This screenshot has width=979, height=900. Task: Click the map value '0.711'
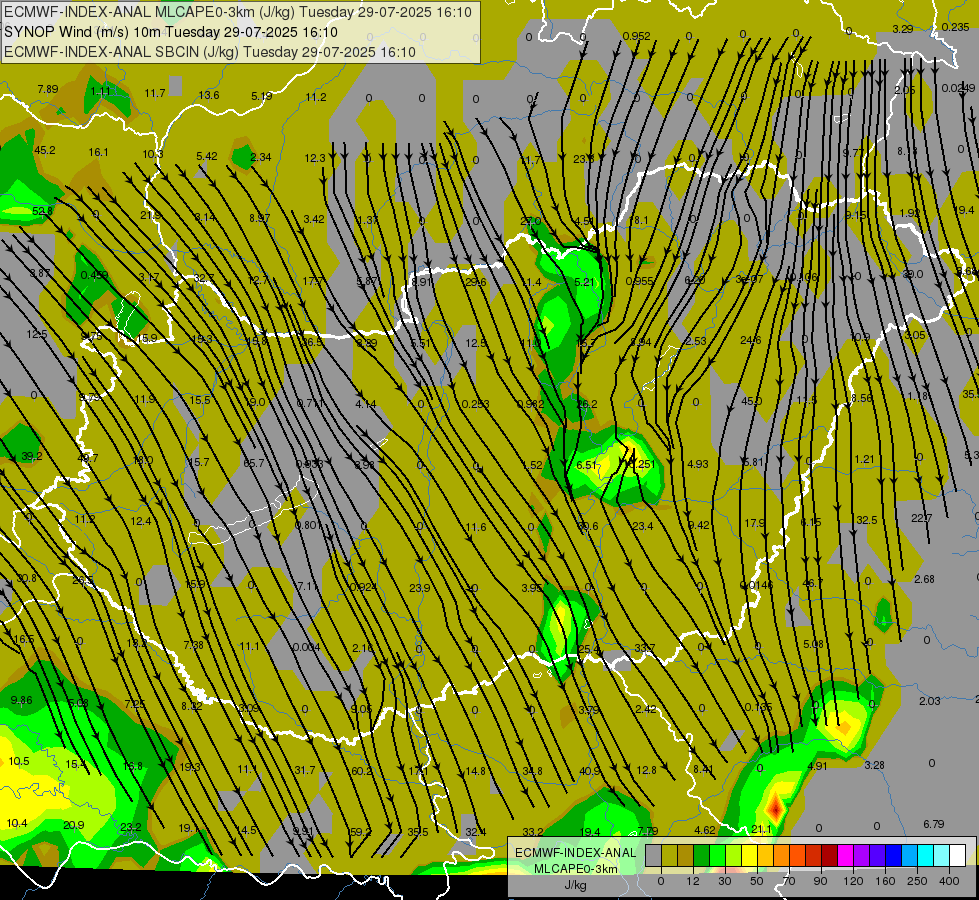(x=310, y=403)
